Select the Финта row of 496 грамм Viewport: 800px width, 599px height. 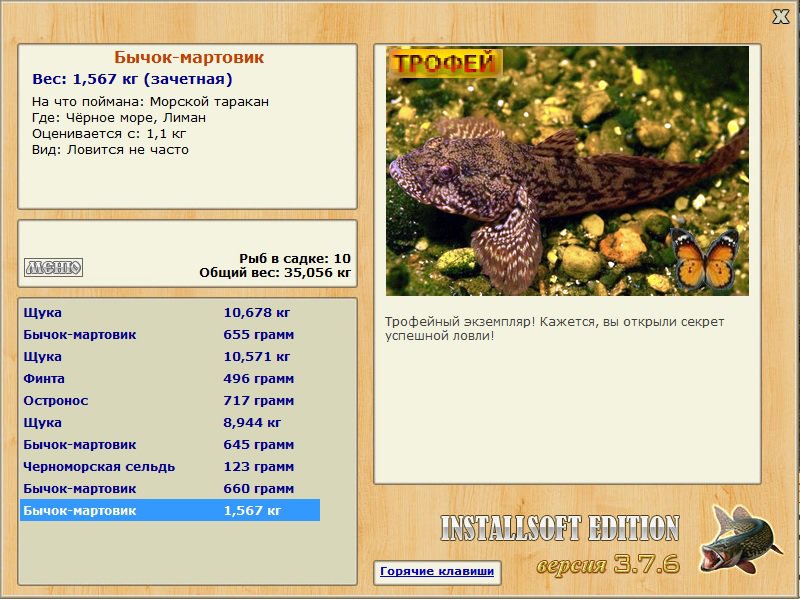tap(170, 378)
